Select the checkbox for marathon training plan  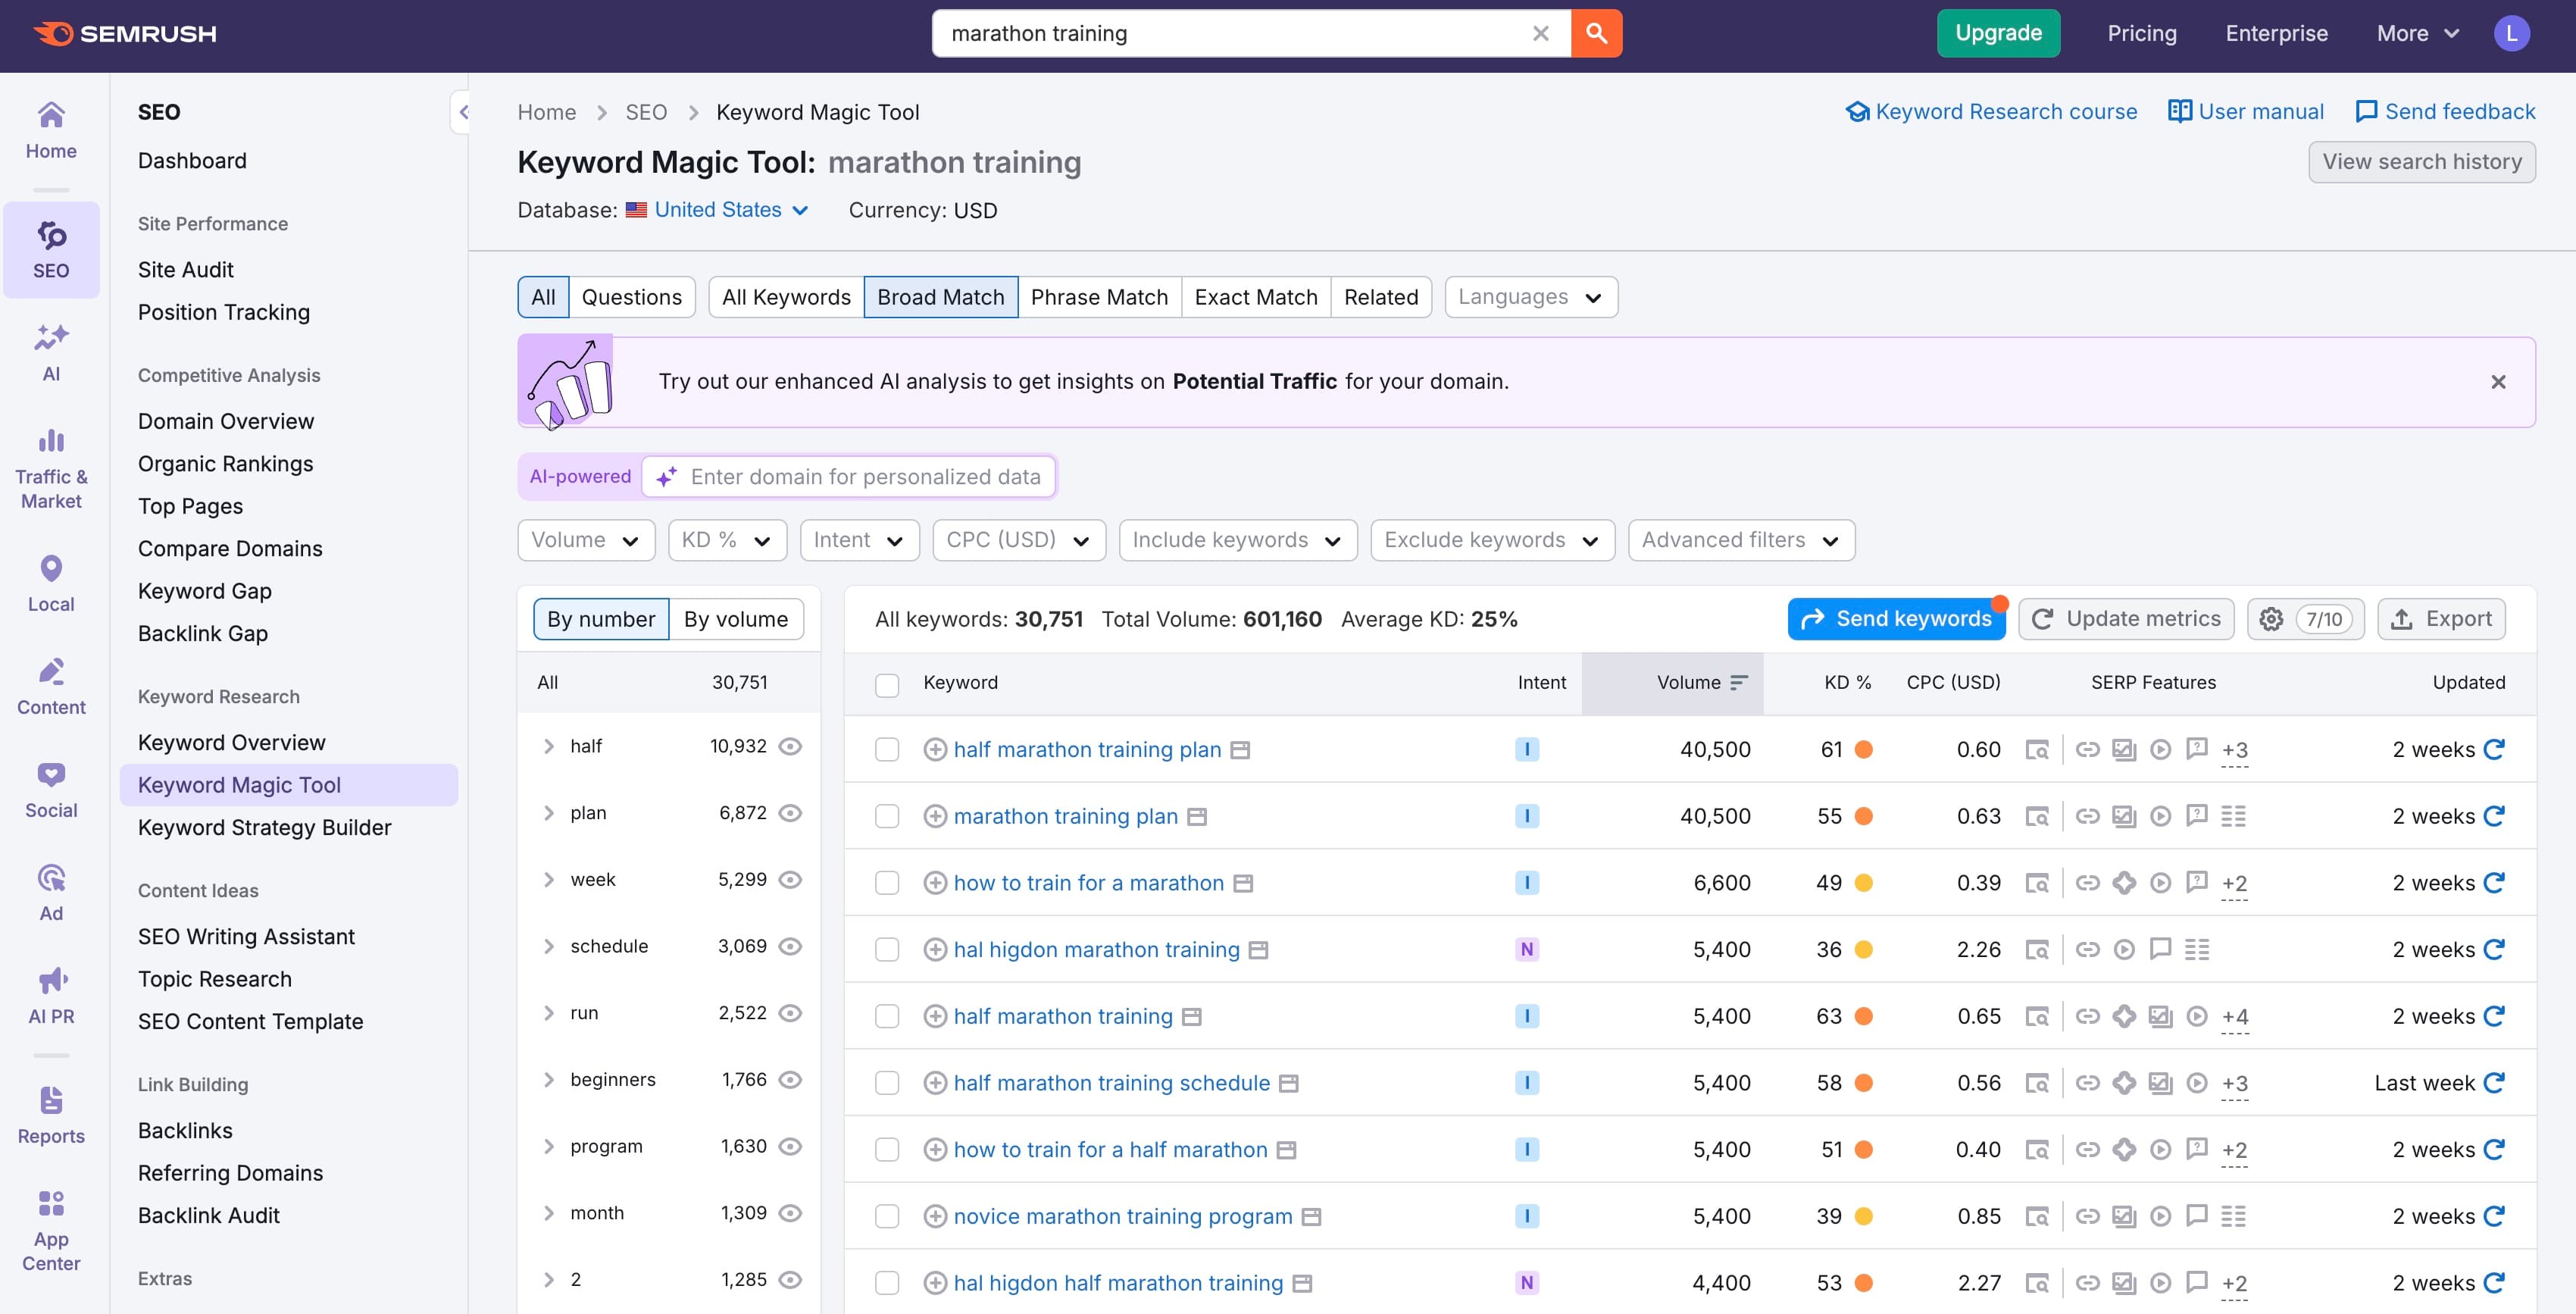(887, 815)
